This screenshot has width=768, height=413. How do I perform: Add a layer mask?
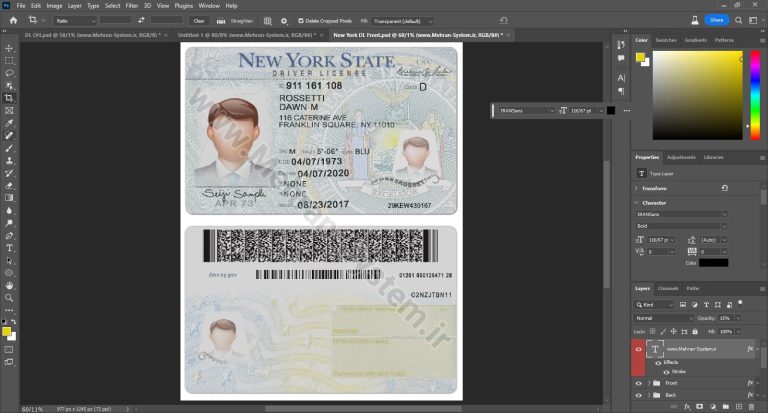click(x=699, y=407)
